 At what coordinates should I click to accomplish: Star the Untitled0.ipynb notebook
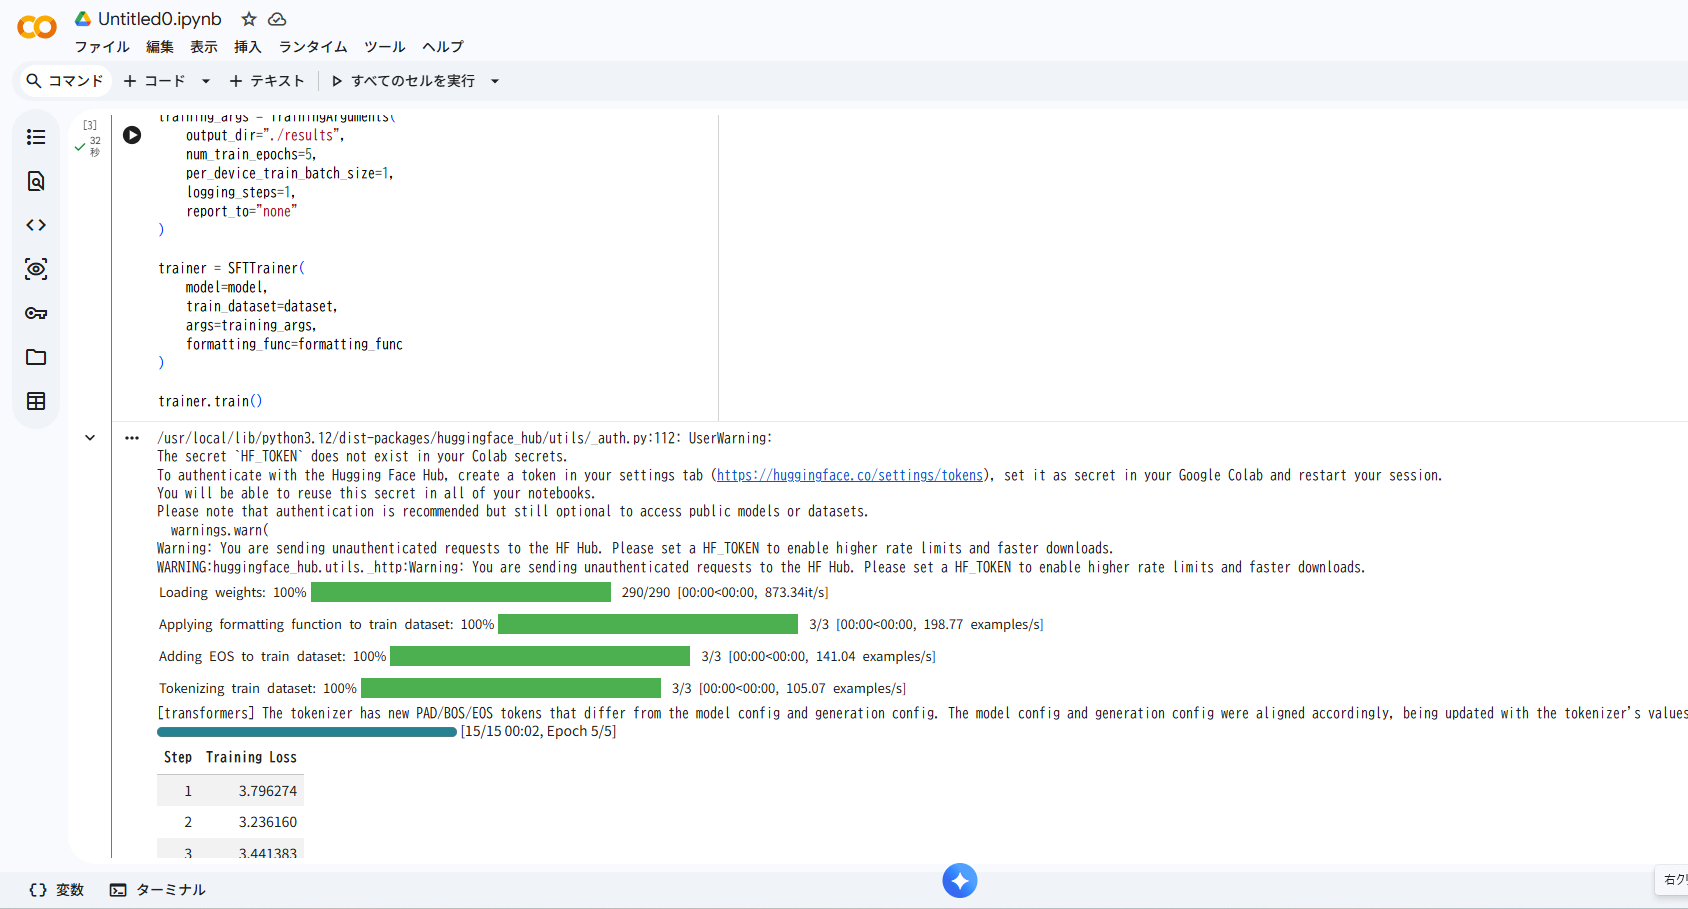[x=249, y=19]
